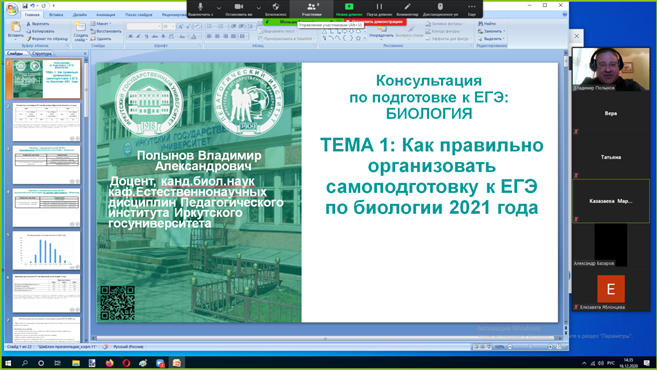Open the remote control mouse icon
The width and height of the screenshot is (657, 370).
pyautogui.click(x=440, y=7)
